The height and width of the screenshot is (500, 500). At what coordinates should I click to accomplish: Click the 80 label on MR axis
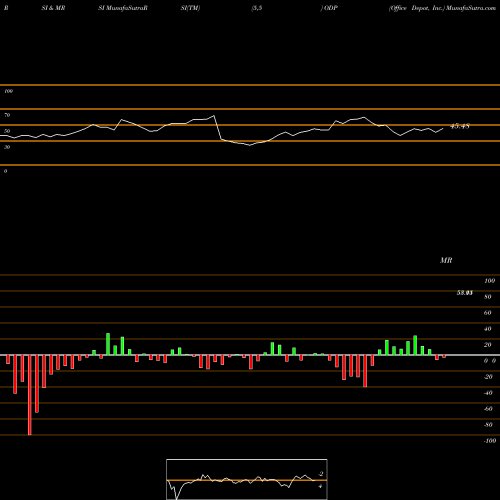pos(488,297)
